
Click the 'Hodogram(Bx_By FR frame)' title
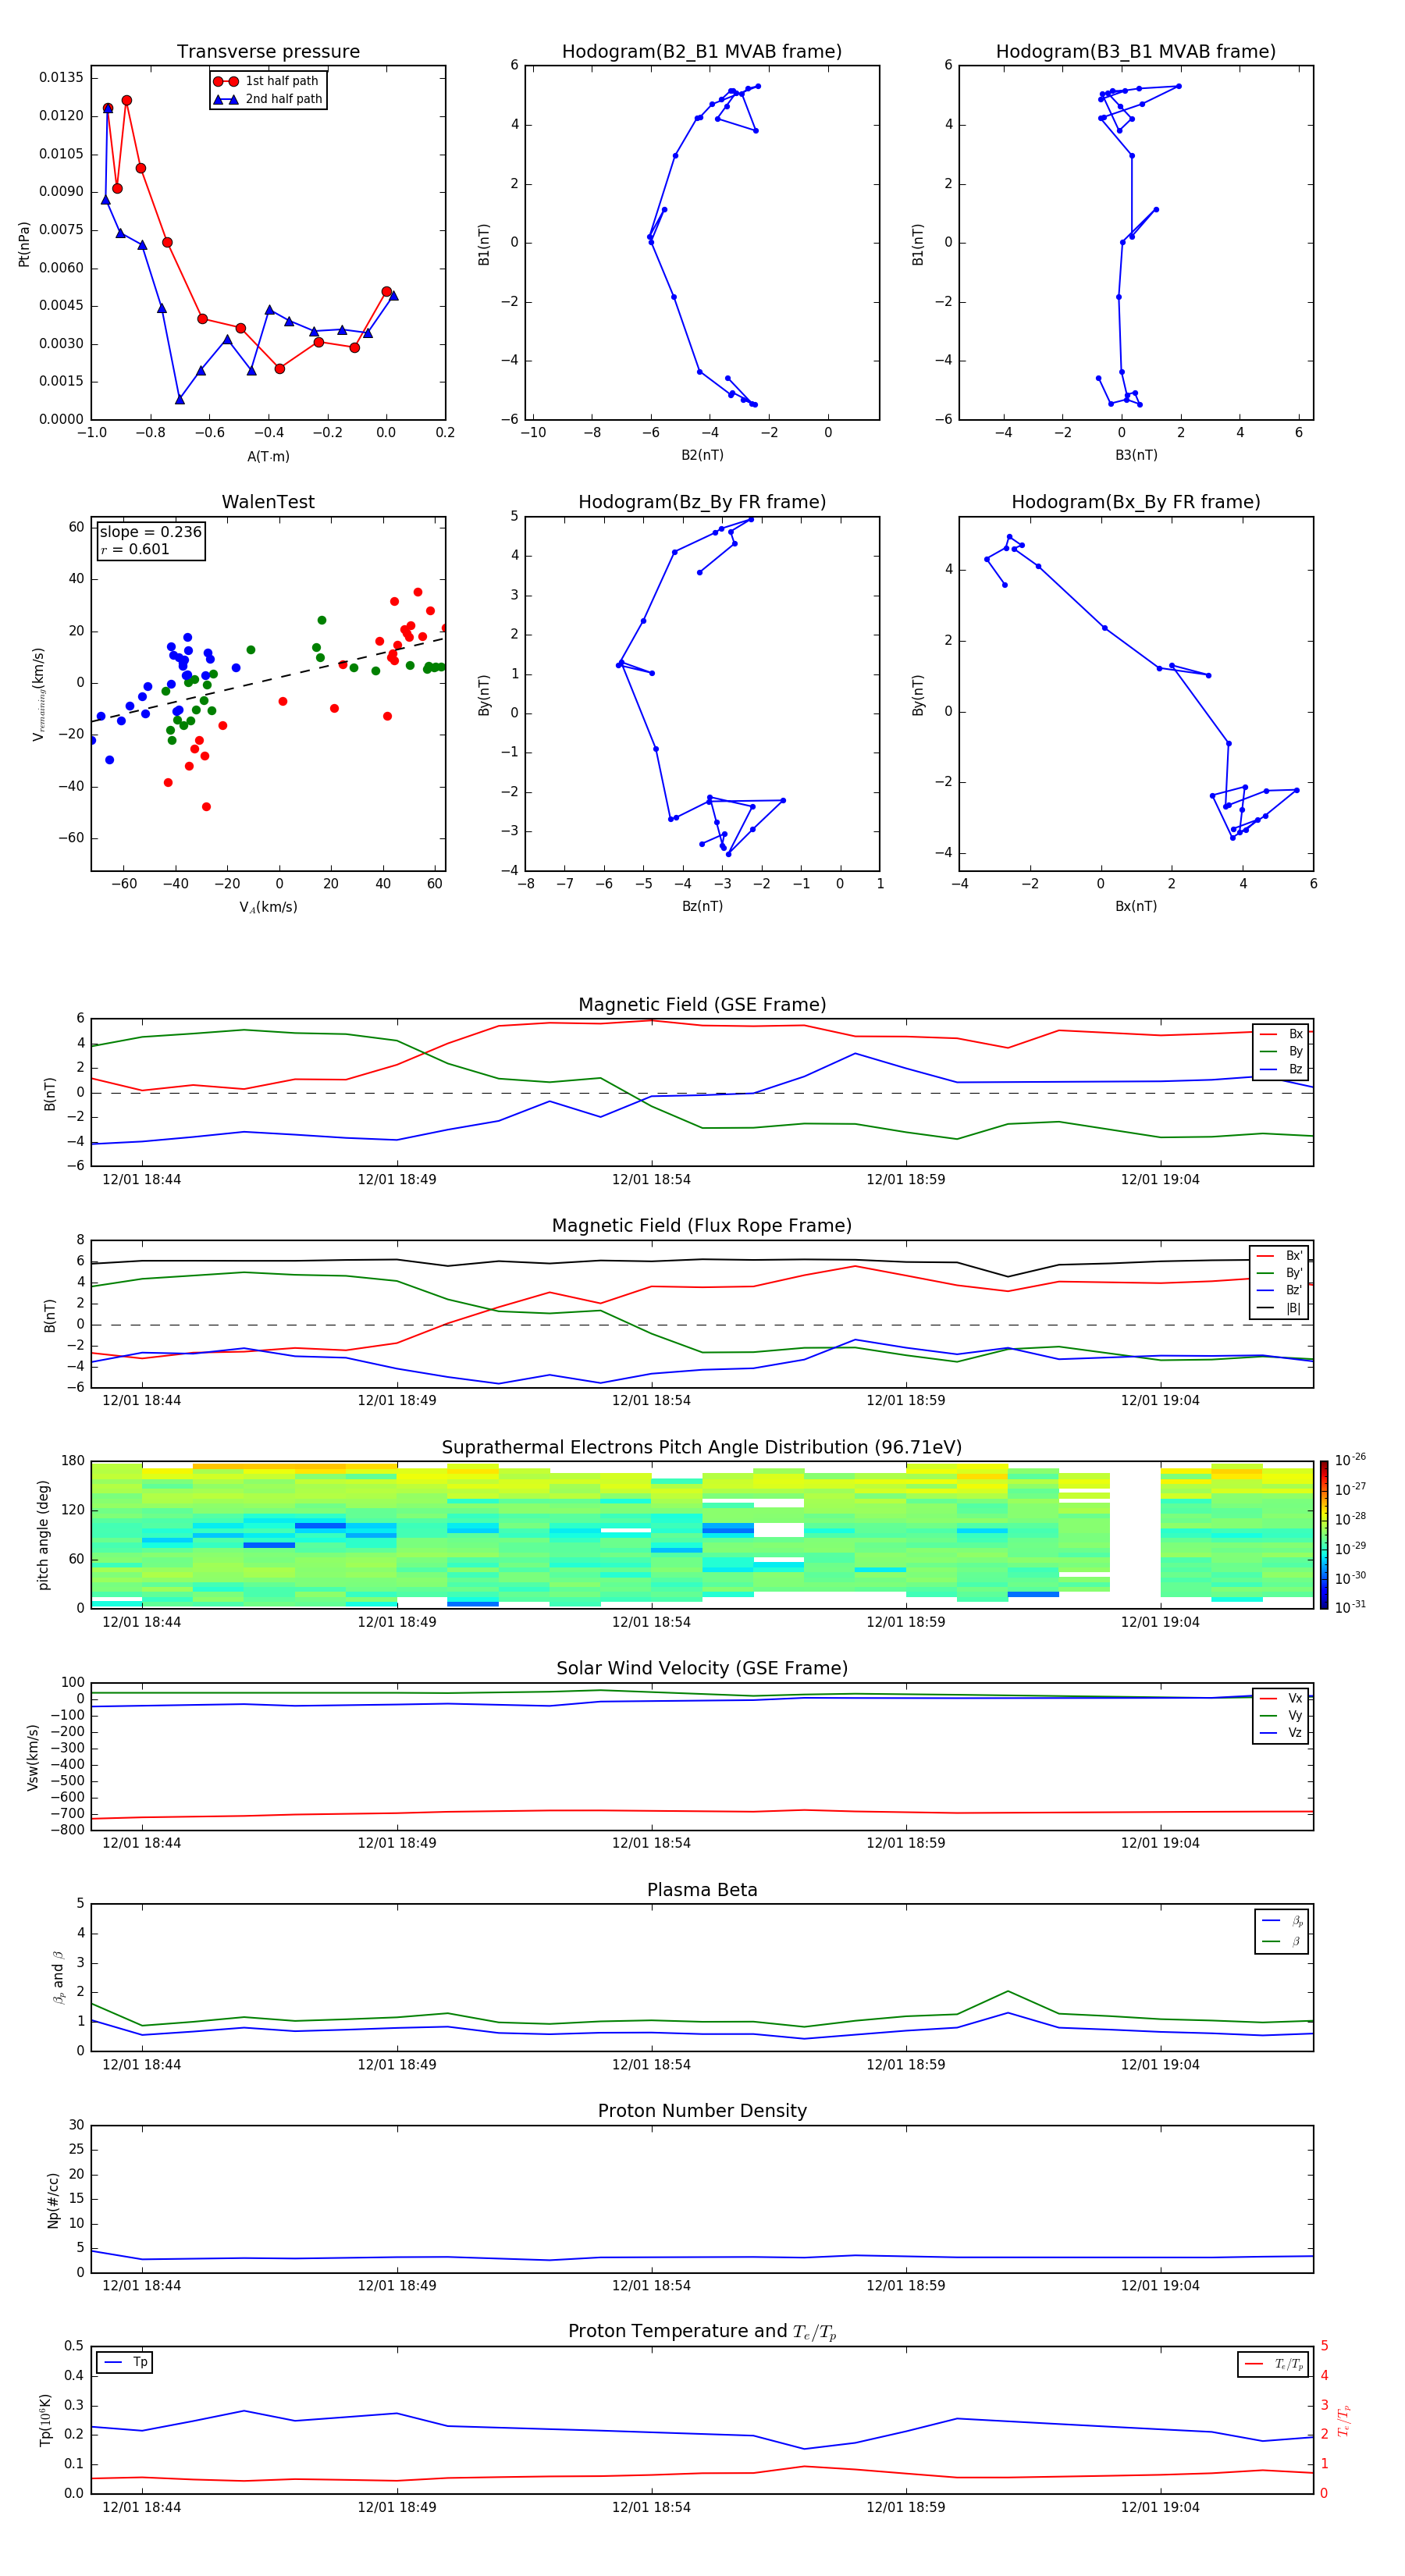pyautogui.click(x=1136, y=502)
